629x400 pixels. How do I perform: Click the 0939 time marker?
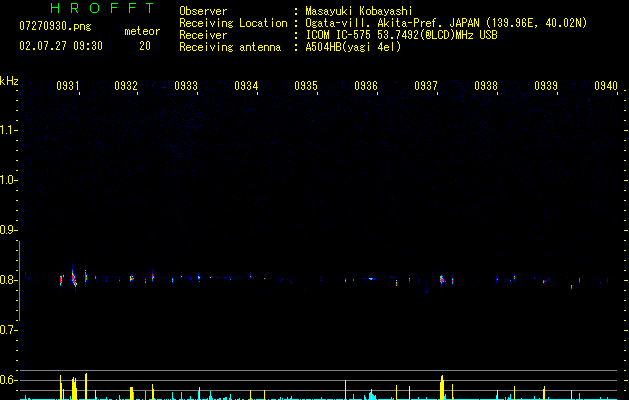(x=546, y=86)
